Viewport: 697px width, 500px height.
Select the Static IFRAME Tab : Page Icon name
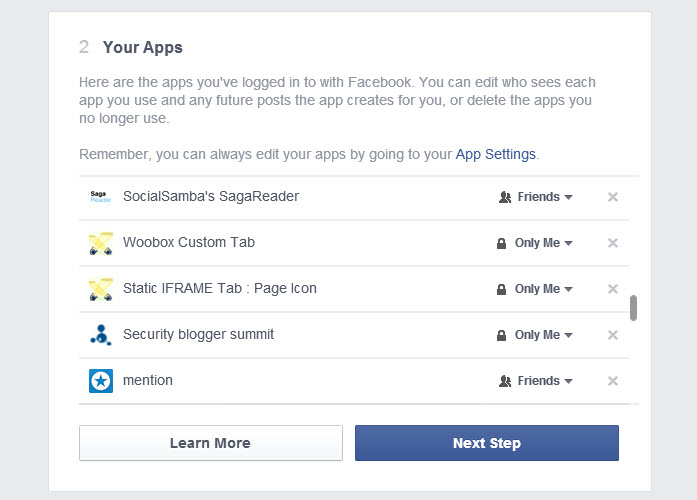[x=220, y=288]
